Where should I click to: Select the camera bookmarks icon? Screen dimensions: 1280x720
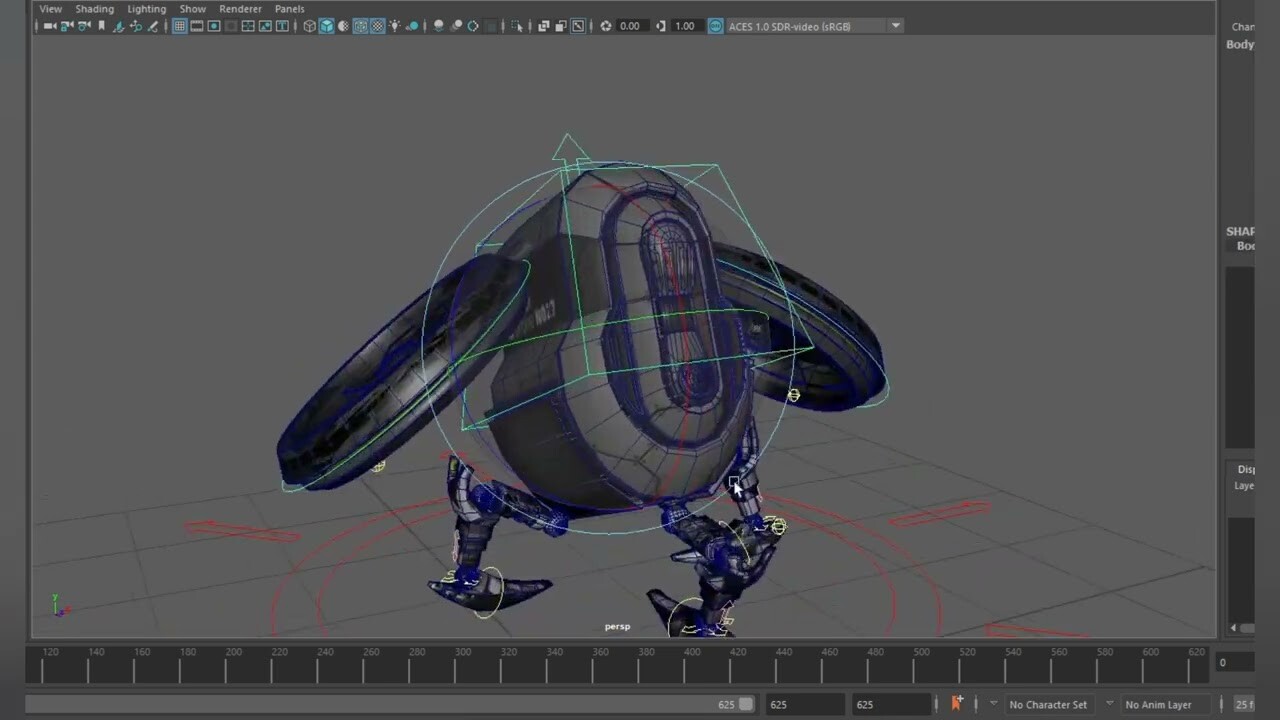[101, 26]
